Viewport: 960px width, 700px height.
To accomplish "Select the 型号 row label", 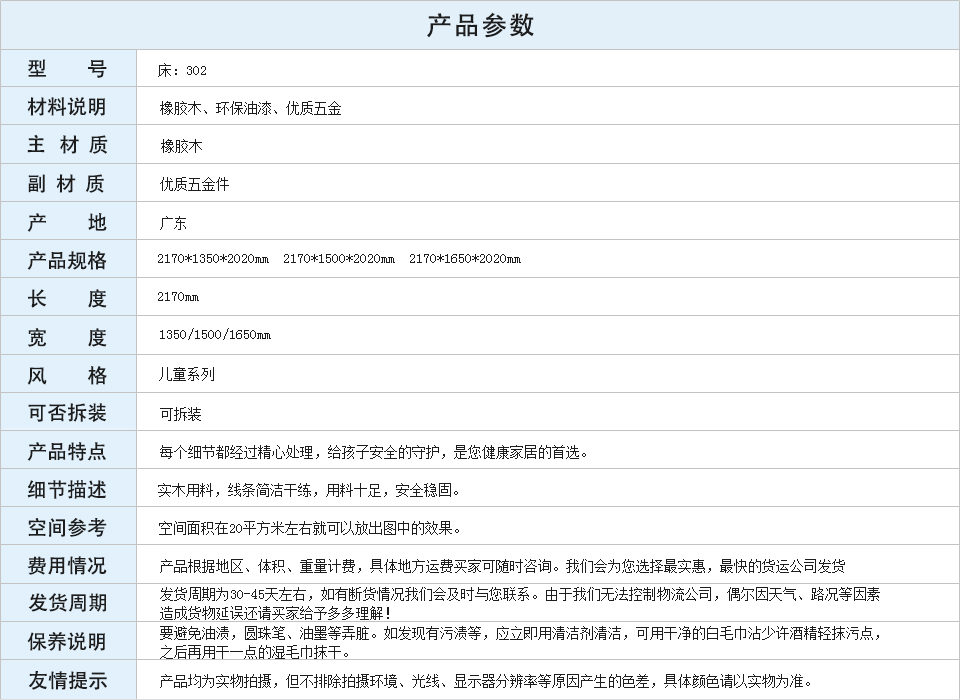I will click(x=67, y=69).
